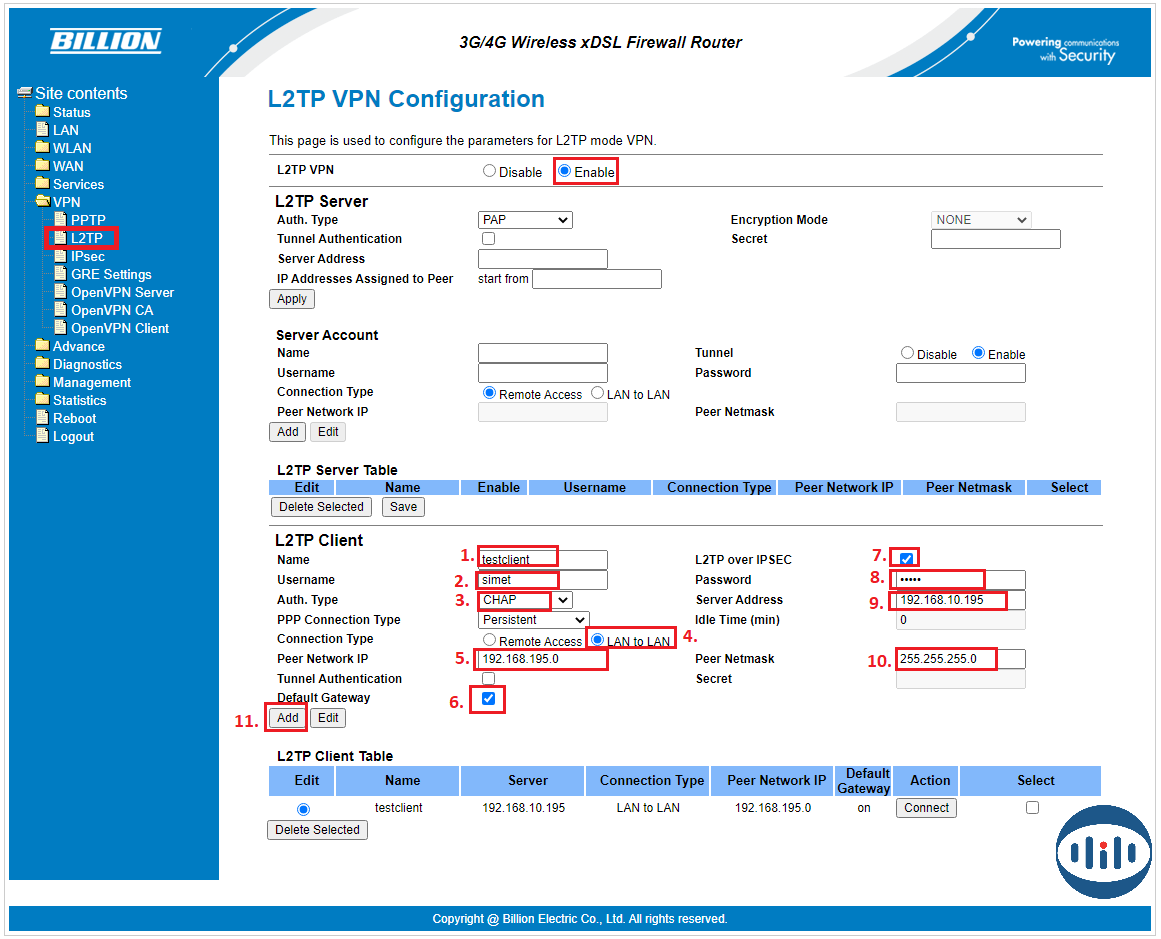1161x939 pixels.
Task: Click the Reboot page icon
Action: click(x=42, y=418)
